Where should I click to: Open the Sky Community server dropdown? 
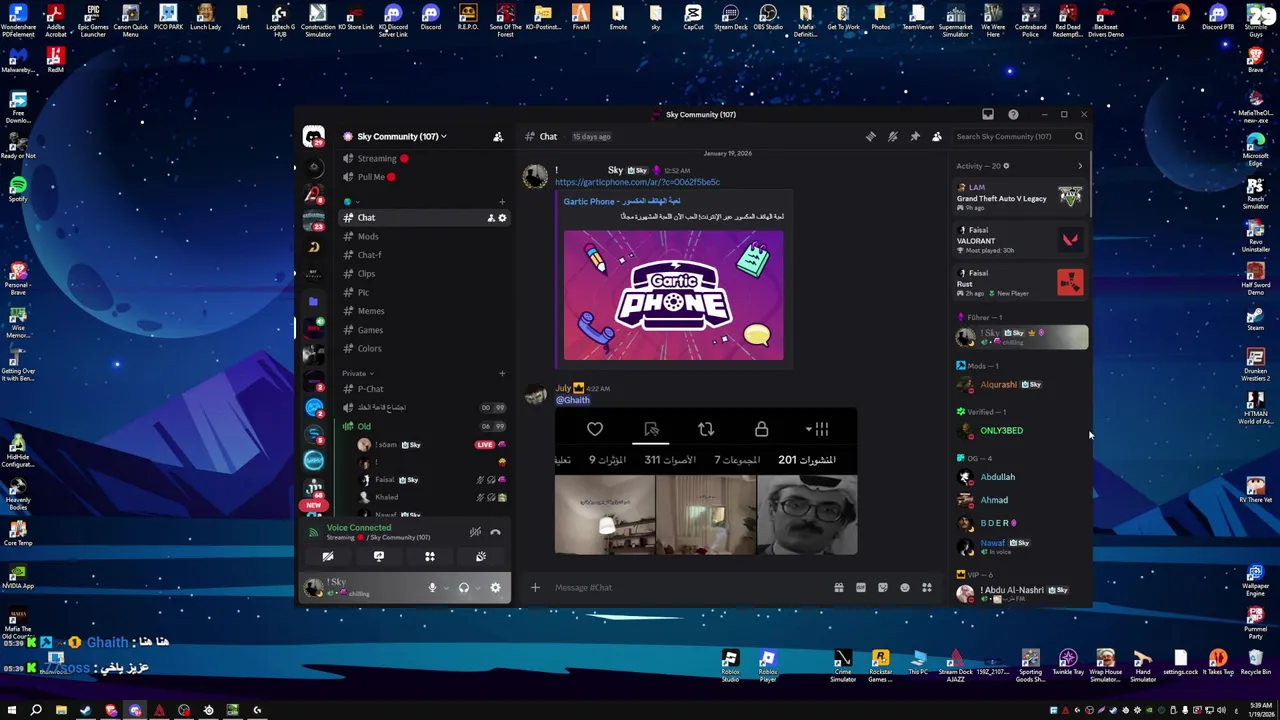click(401, 137)
